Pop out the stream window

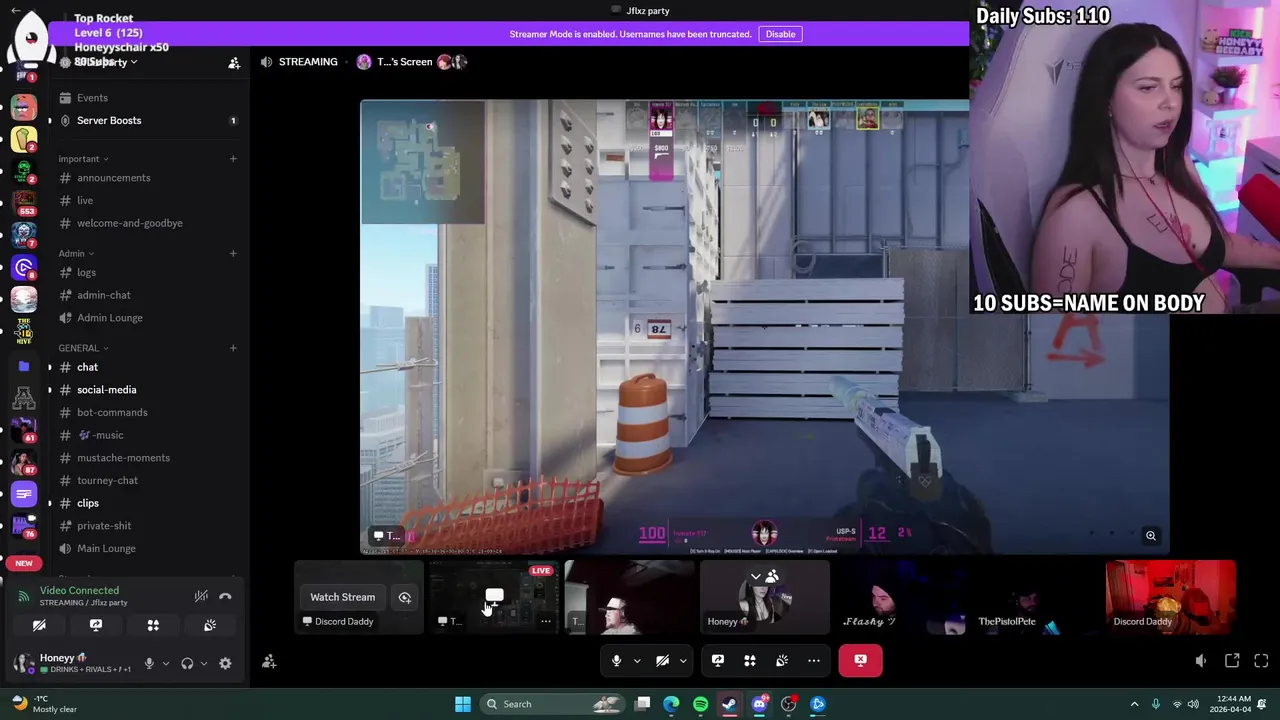tap(1232, 660)
